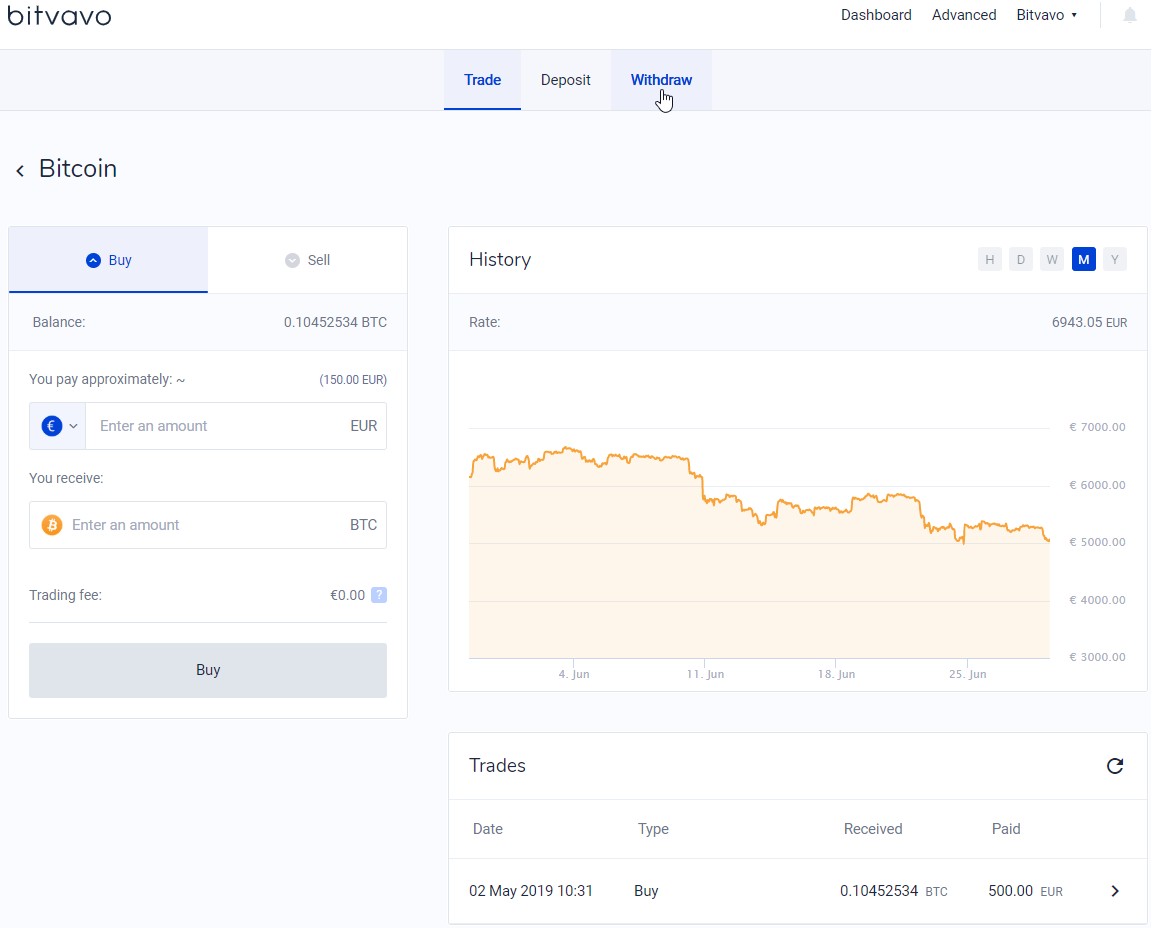Open the Deposit tab
The height and width of the screenshot is (928, 1151).
pos(565,79)
